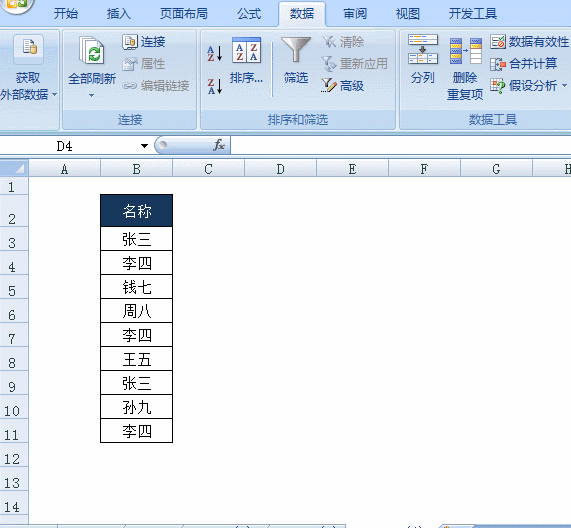571x528 pixels.
Task: Select column A header
Action: 64,169
